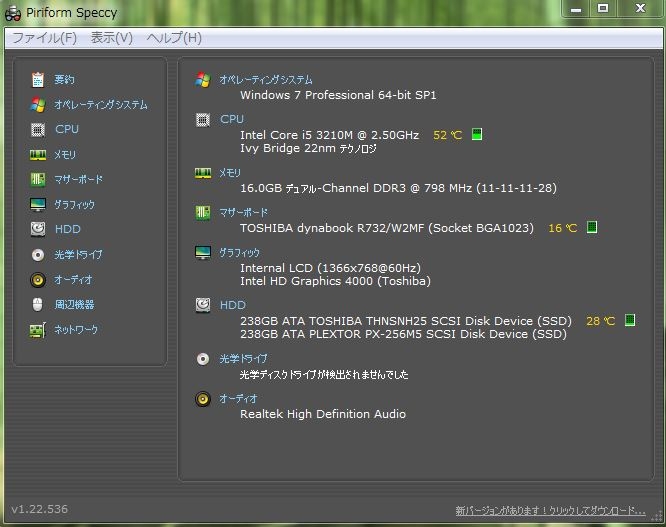
Task: Select 周辺機器 in the sidebar
Action: (74, 304)
